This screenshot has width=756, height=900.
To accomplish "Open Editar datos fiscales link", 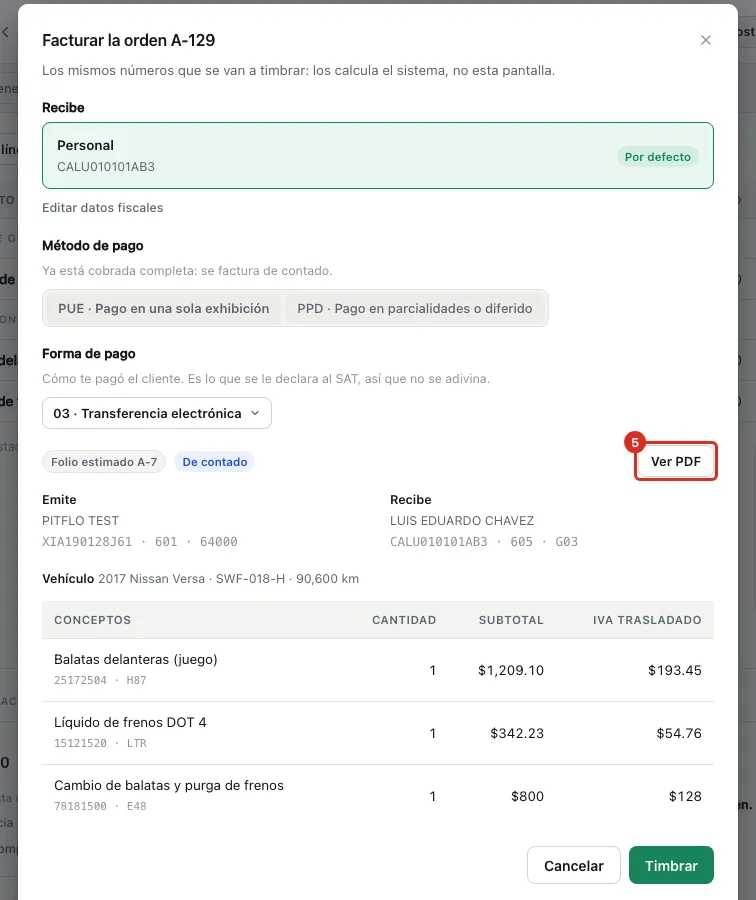I will point(103,208).
